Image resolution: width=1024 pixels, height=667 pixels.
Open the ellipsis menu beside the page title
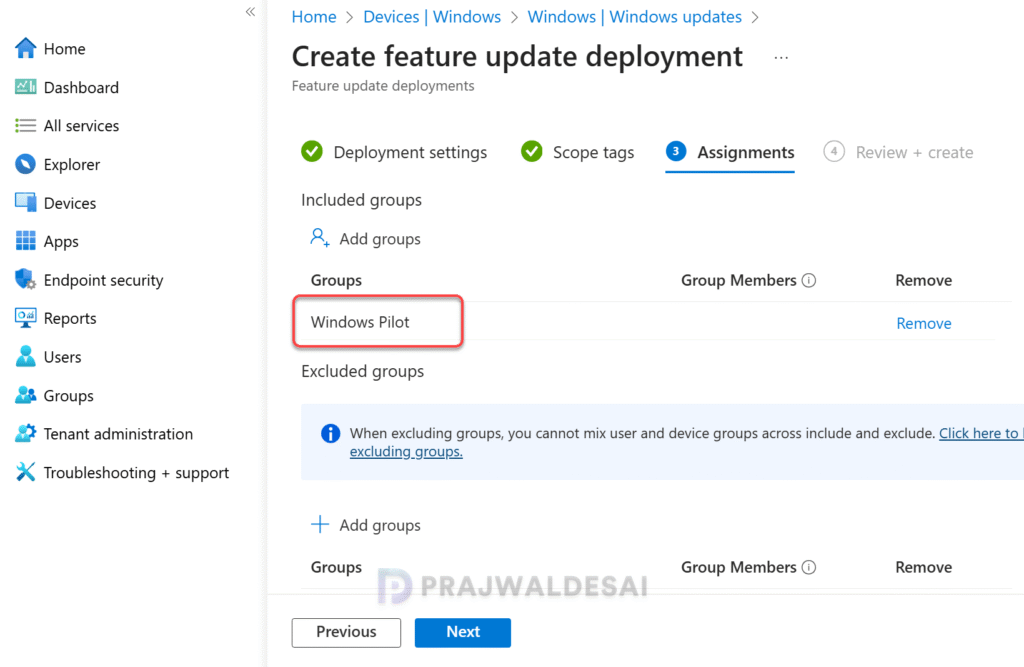click(781, 58)
